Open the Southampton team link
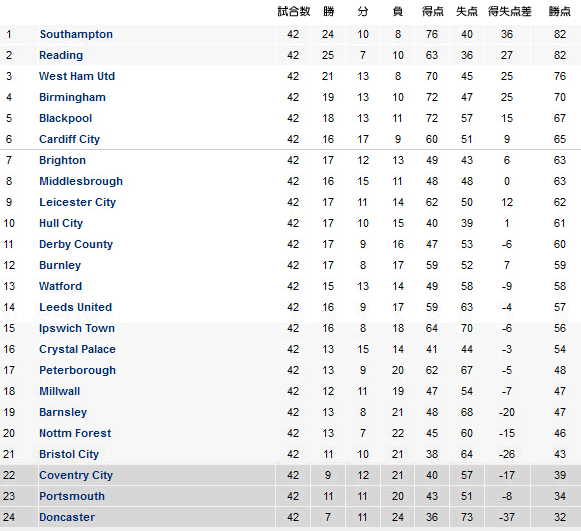 [x=76, y=34]
